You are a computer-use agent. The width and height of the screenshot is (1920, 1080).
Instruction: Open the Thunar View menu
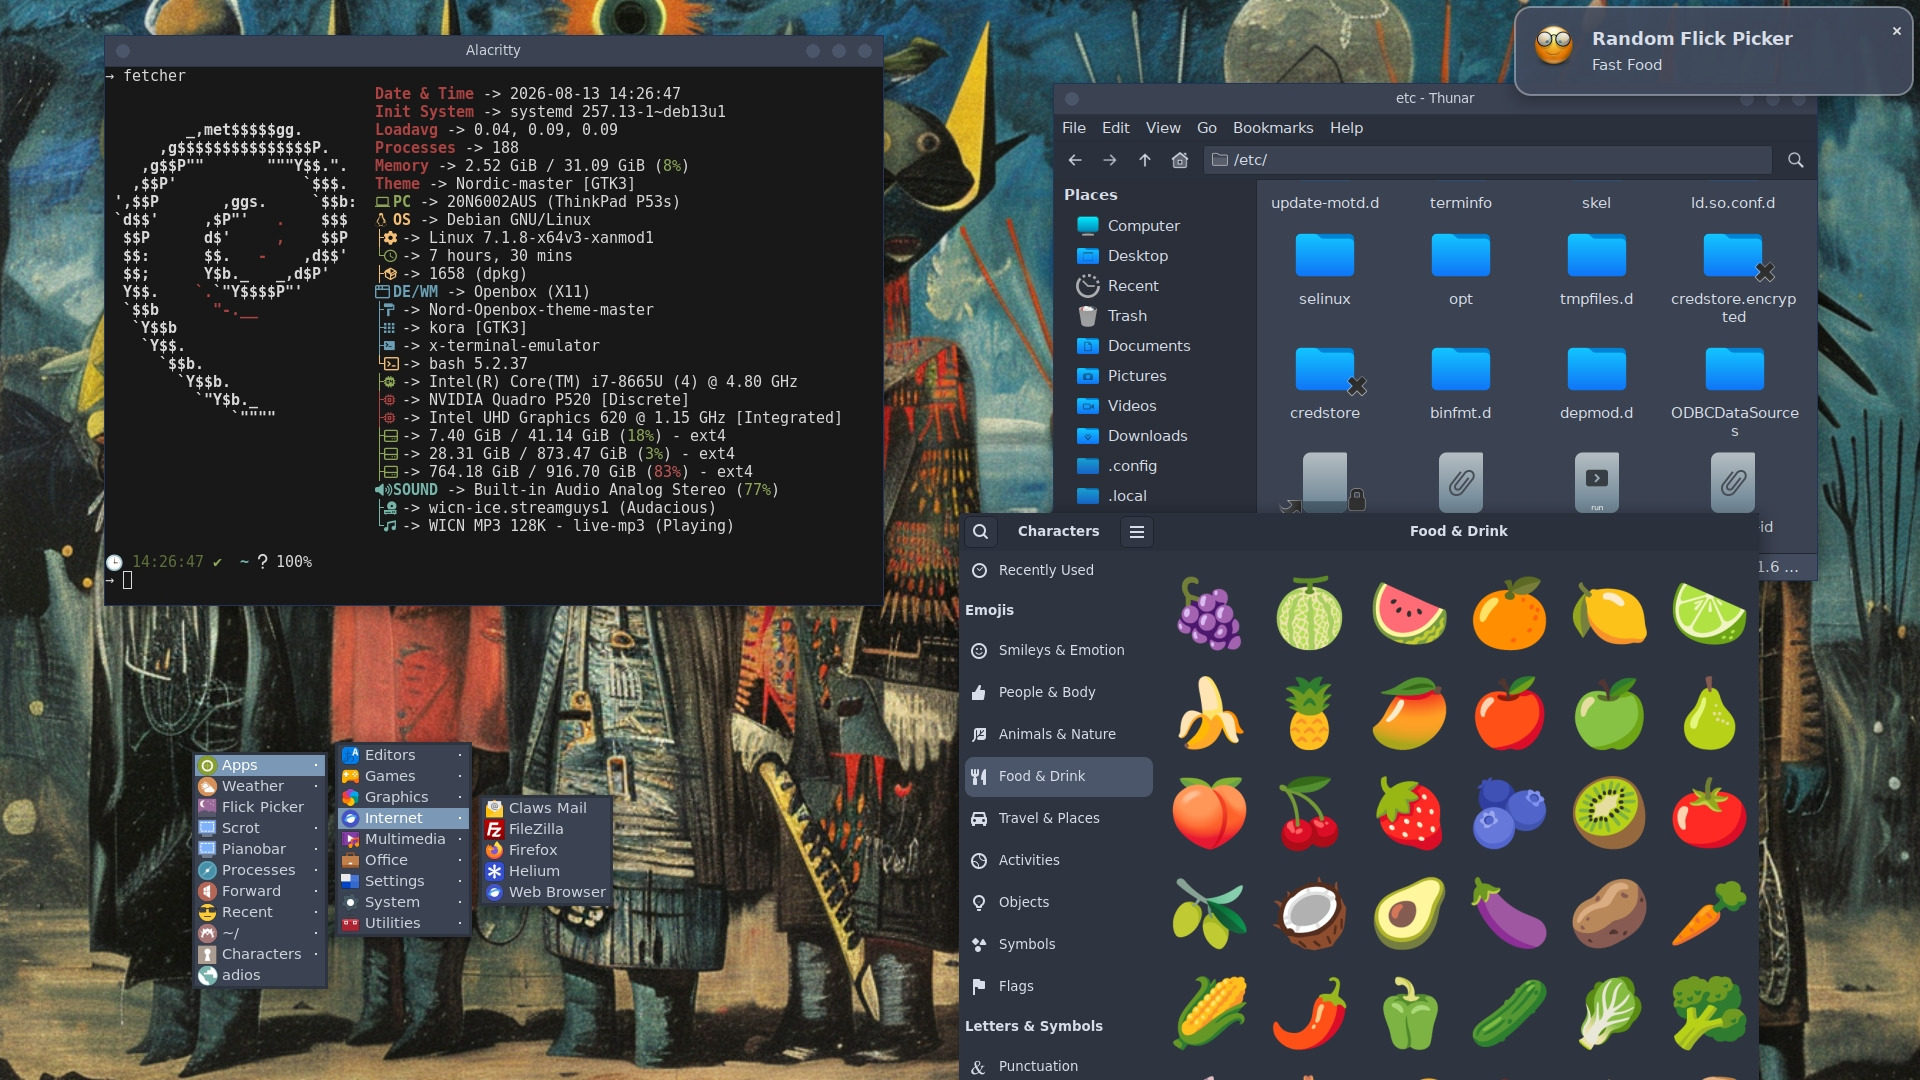pyautogui.click(x=1163, y=128)
